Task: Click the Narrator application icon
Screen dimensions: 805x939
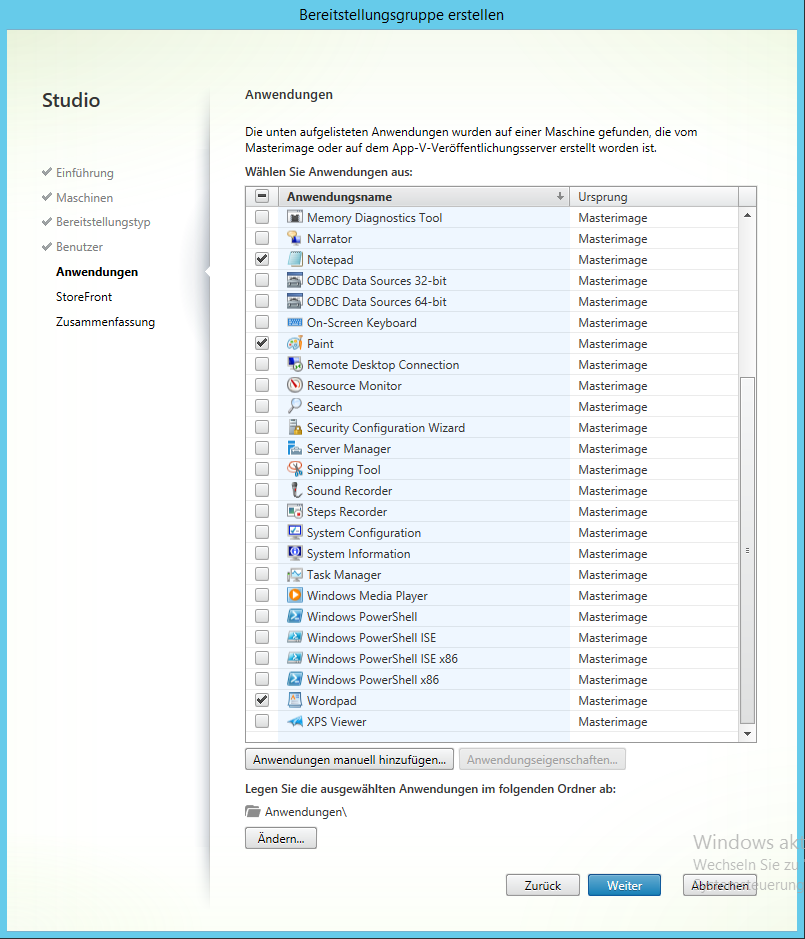Action: coord(294,238)
